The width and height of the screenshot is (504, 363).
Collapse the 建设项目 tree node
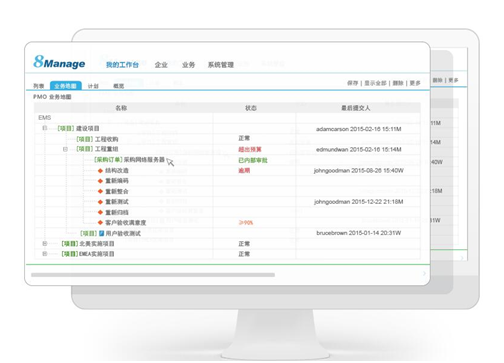point(45,128)
